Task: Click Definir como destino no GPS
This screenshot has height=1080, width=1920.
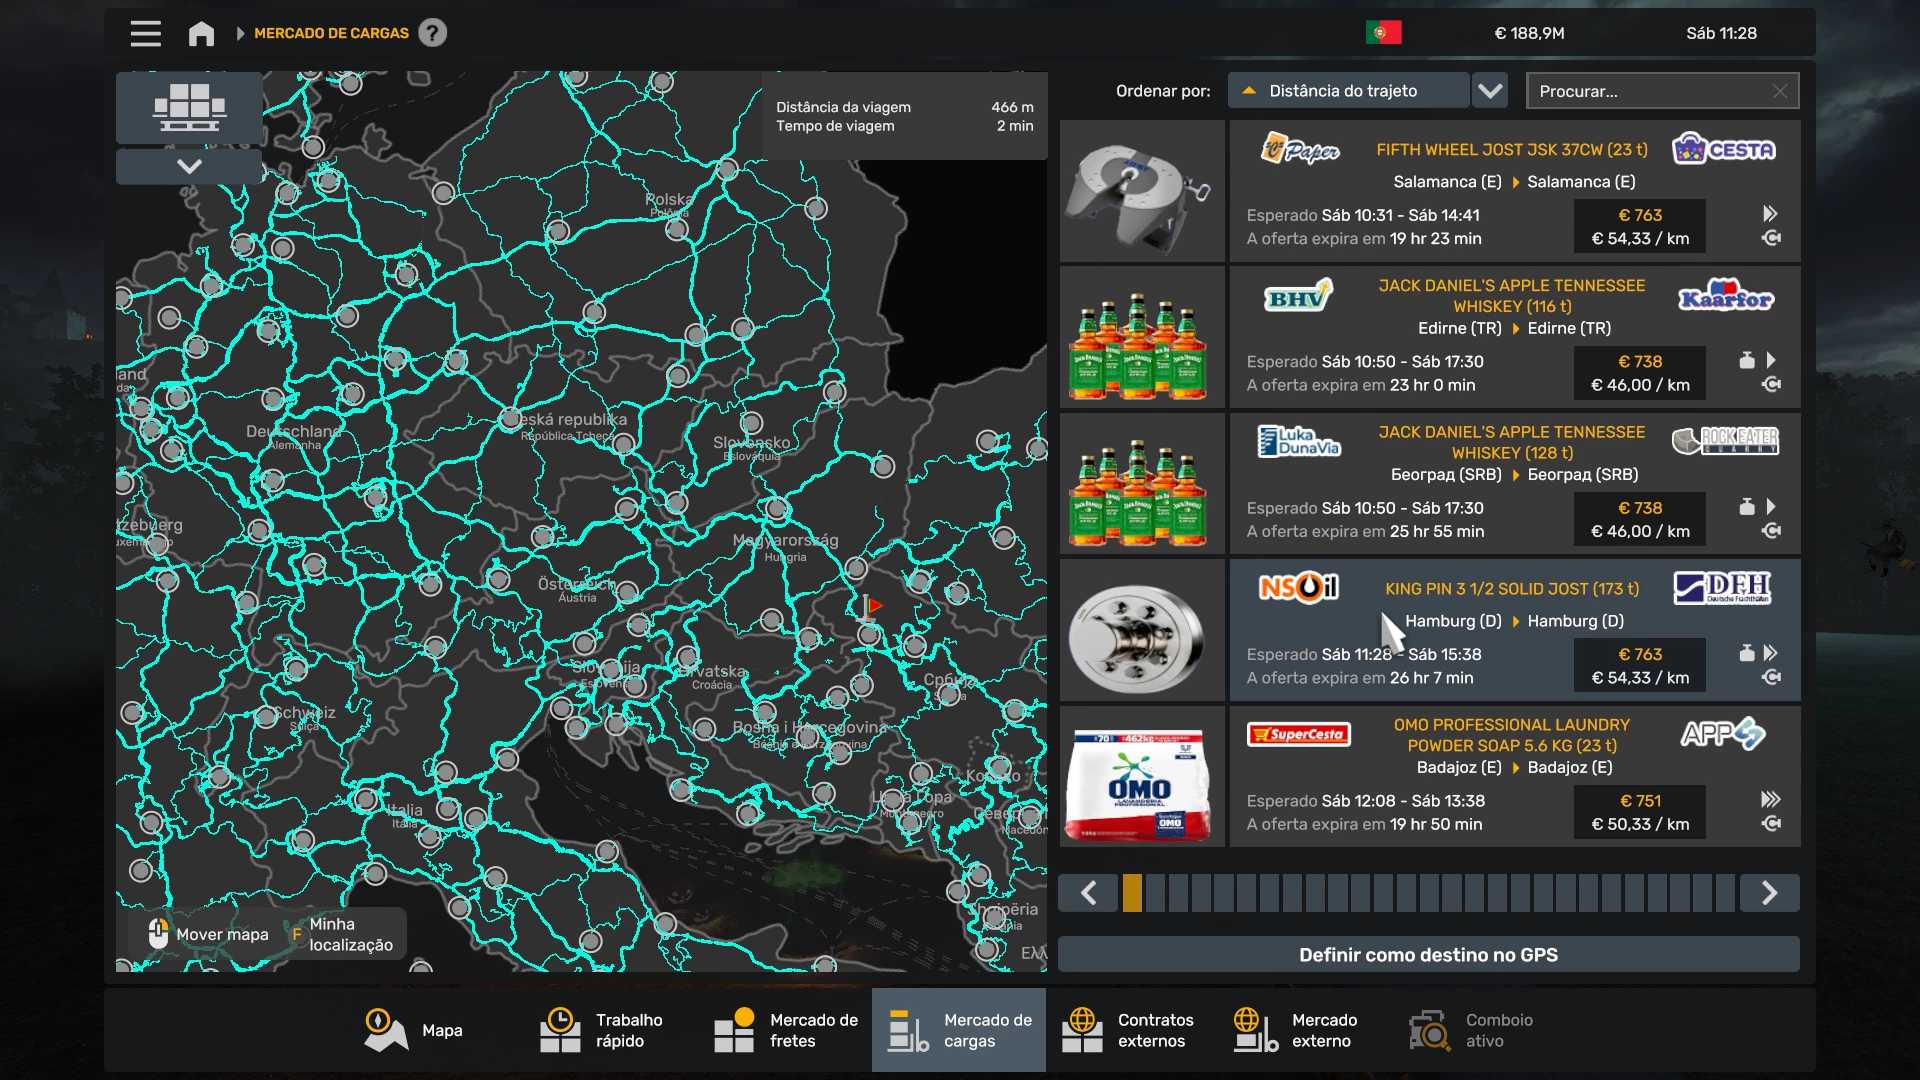Action: pos(1428,954)
